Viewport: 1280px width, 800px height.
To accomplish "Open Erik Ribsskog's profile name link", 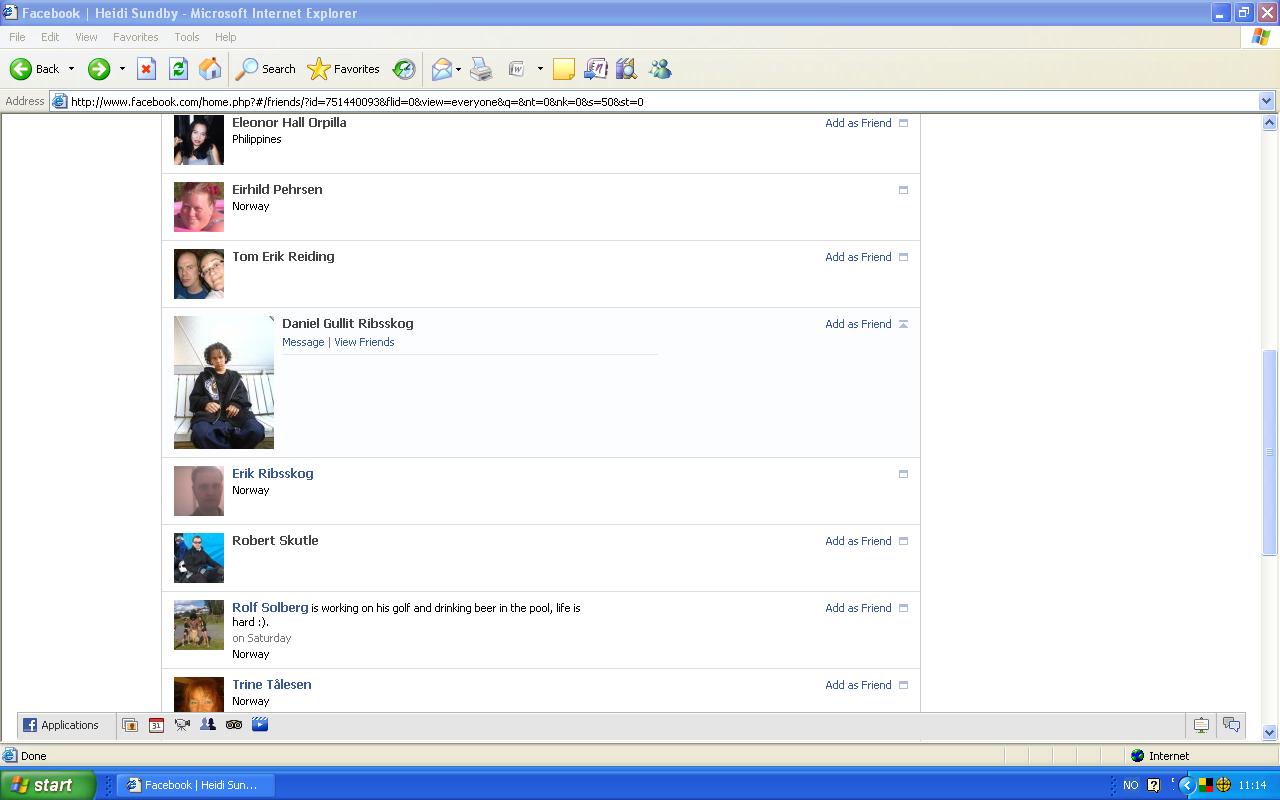I will click(273, 474).
